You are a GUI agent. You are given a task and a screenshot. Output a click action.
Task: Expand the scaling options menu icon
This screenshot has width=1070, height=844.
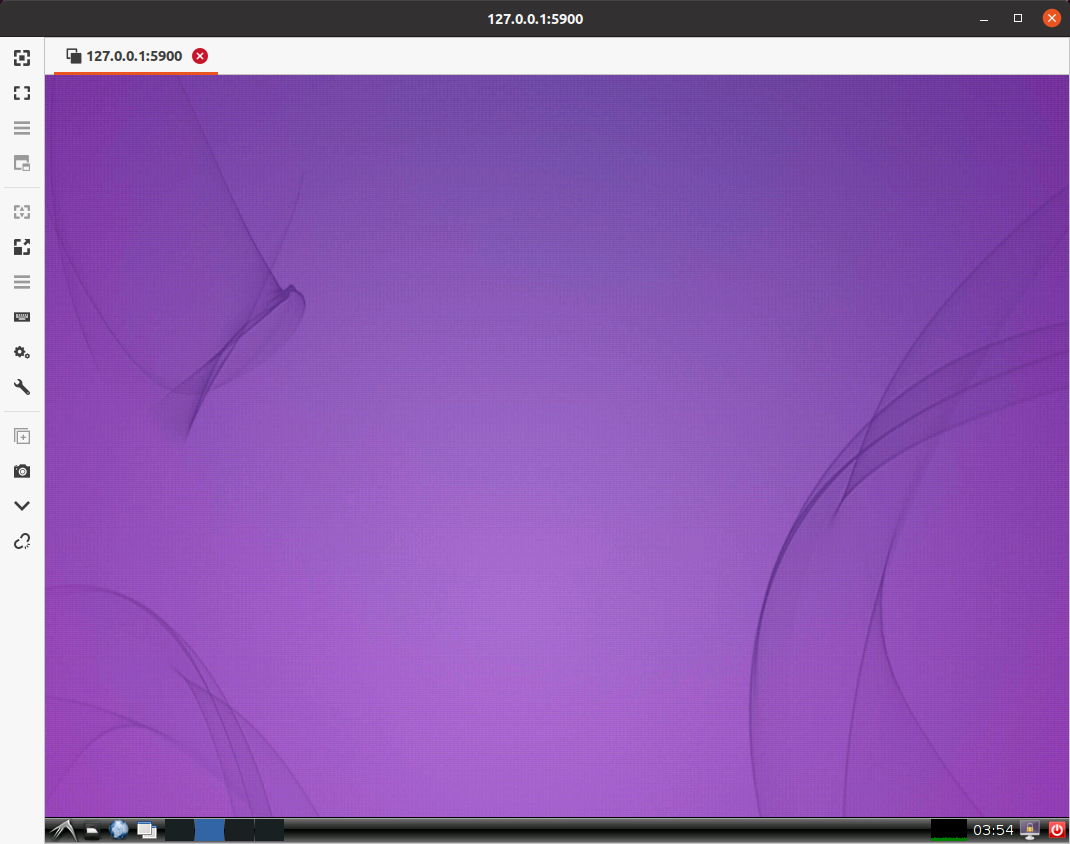21,282
